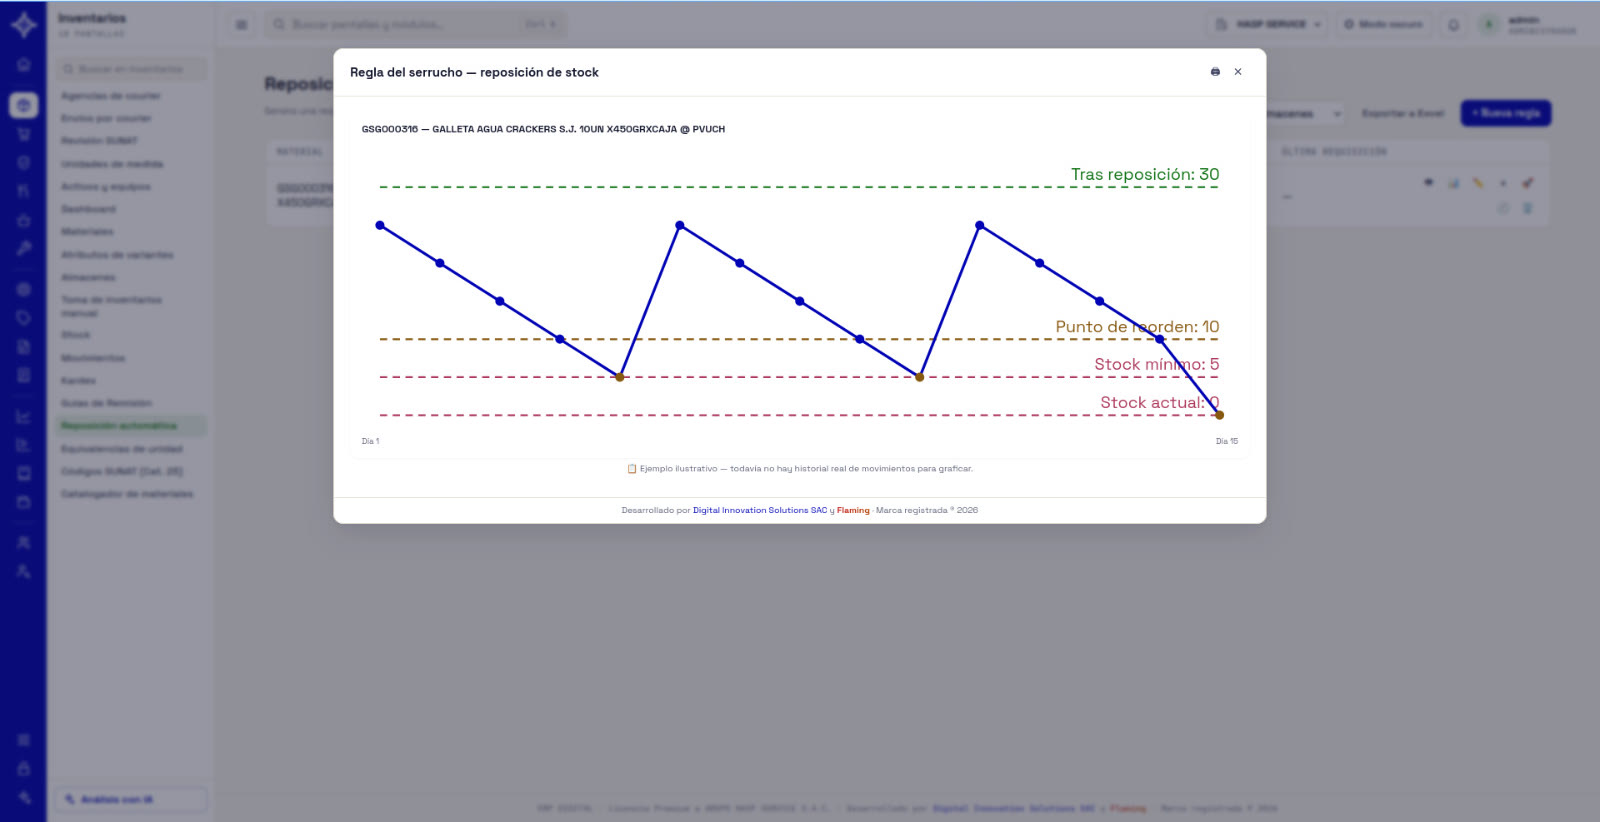Go to Materiales in the sidebar

tap(87, 232)
